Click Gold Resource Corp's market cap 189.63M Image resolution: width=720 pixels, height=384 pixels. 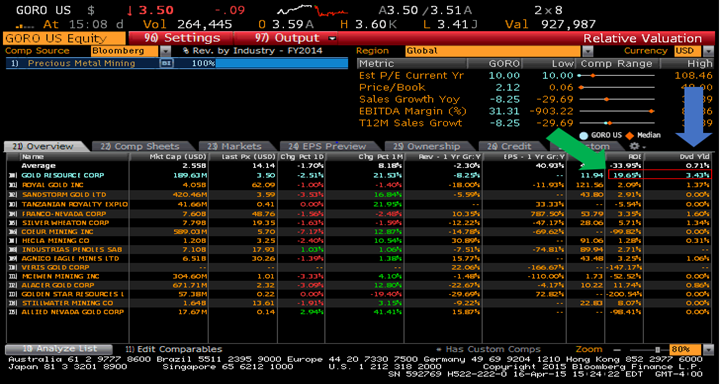pos(190,175)
